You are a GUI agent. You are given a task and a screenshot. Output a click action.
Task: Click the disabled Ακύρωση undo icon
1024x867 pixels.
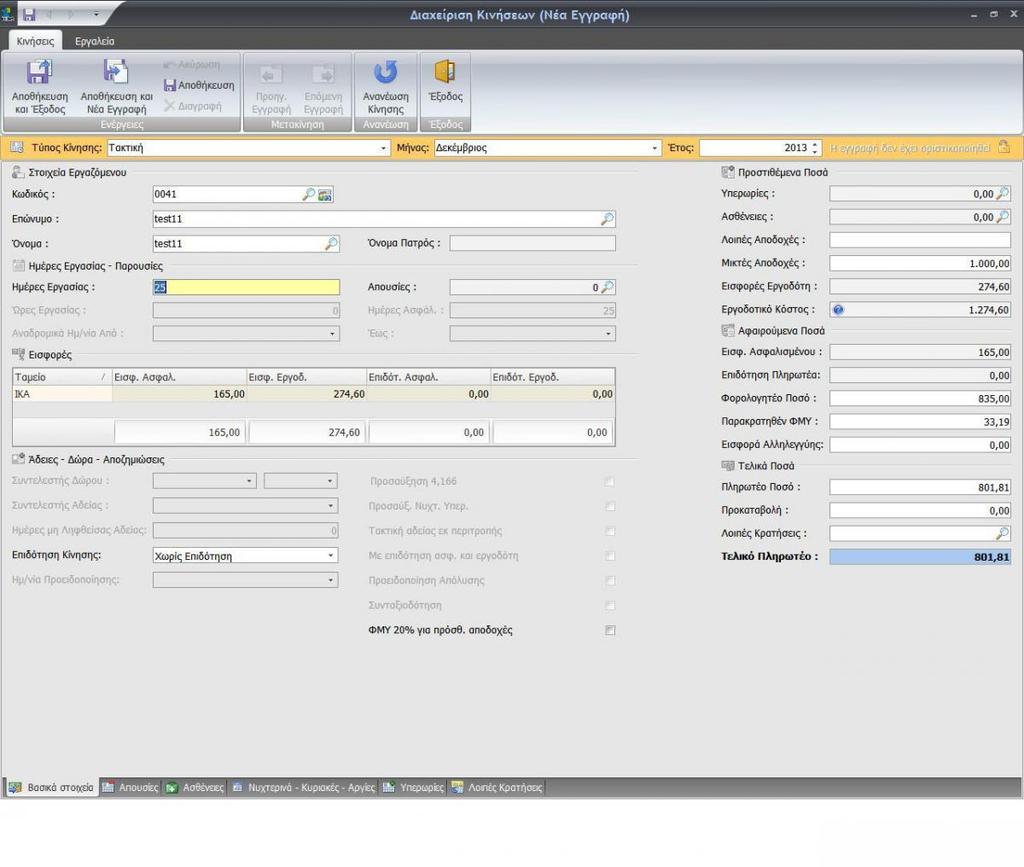pos(169,65)
